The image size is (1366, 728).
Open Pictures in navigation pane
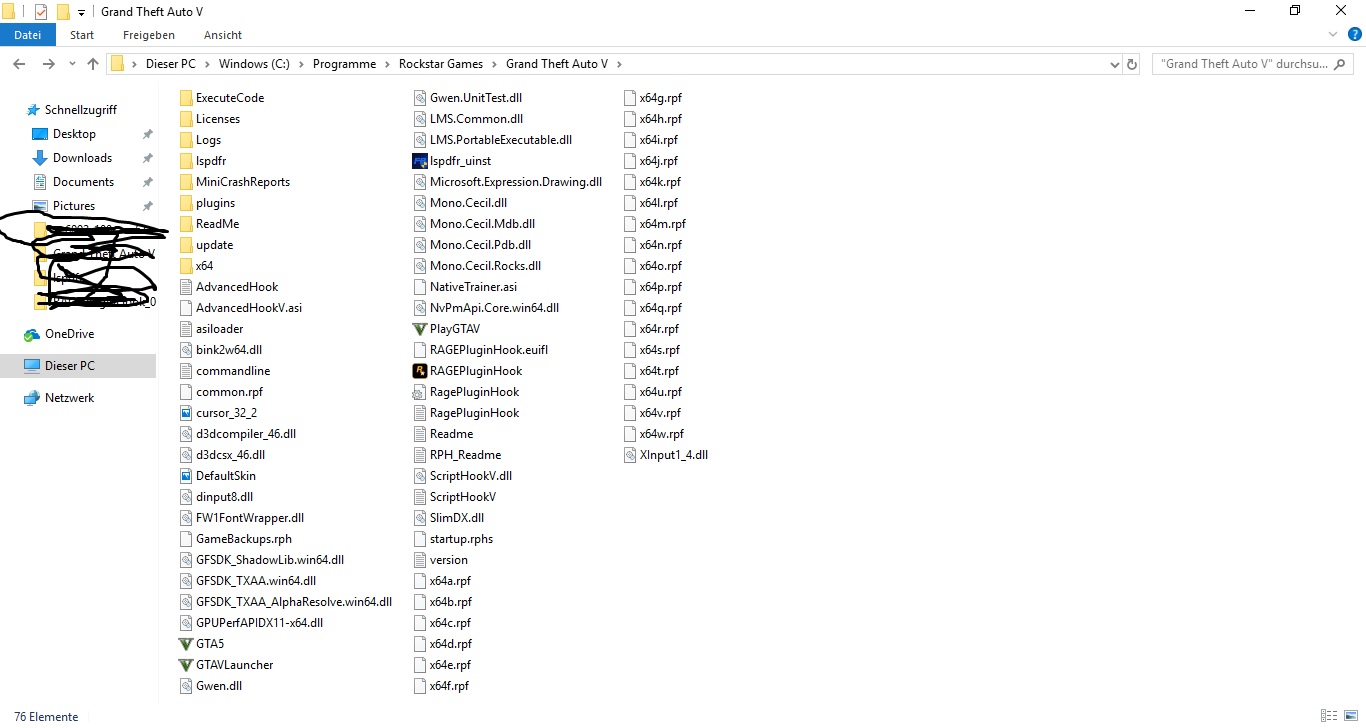tap(74, 206)
